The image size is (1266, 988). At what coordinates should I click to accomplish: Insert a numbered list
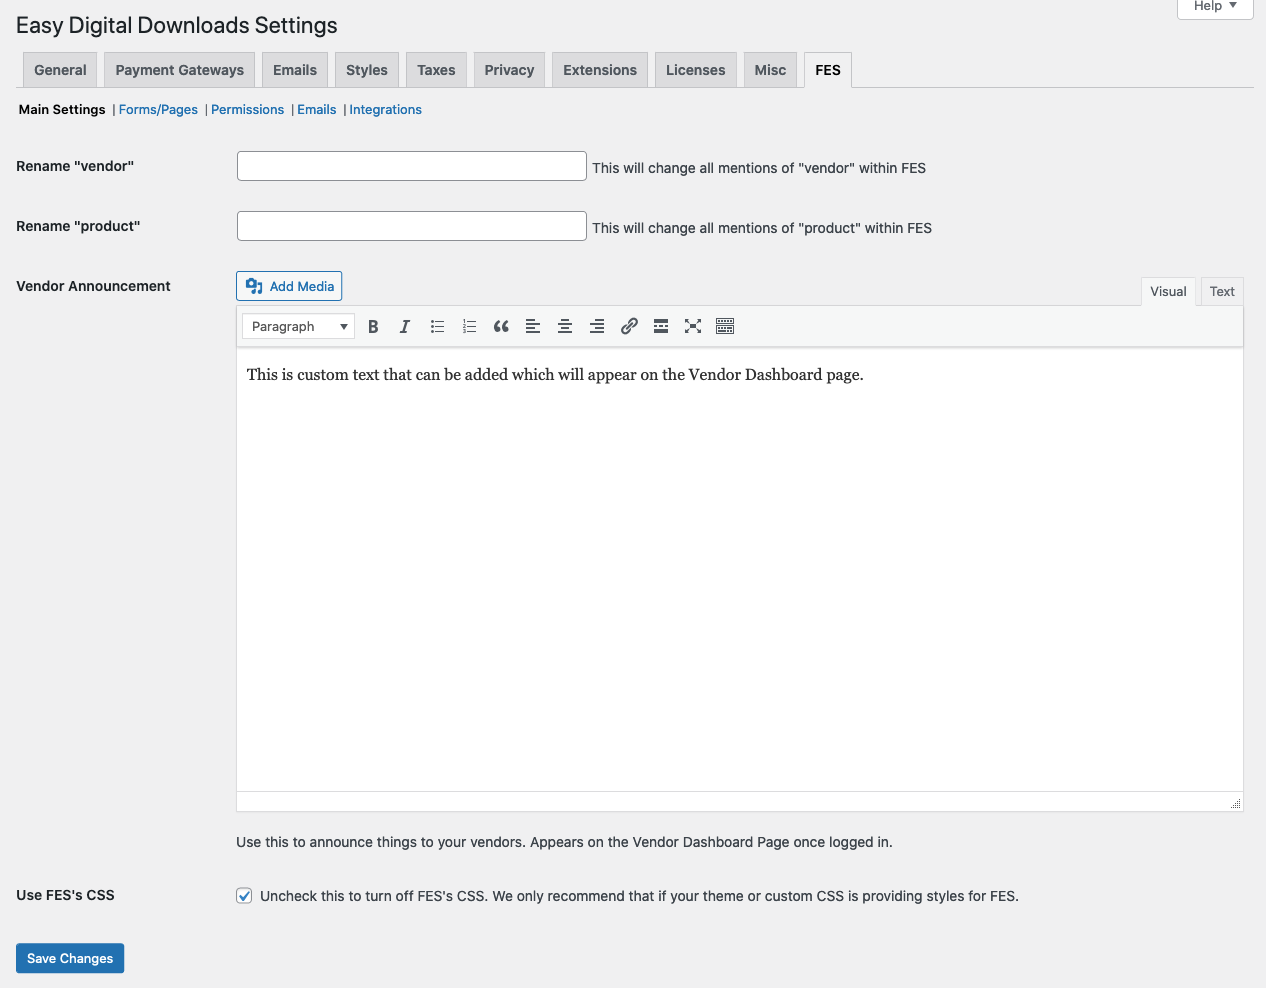pos(469,327)
